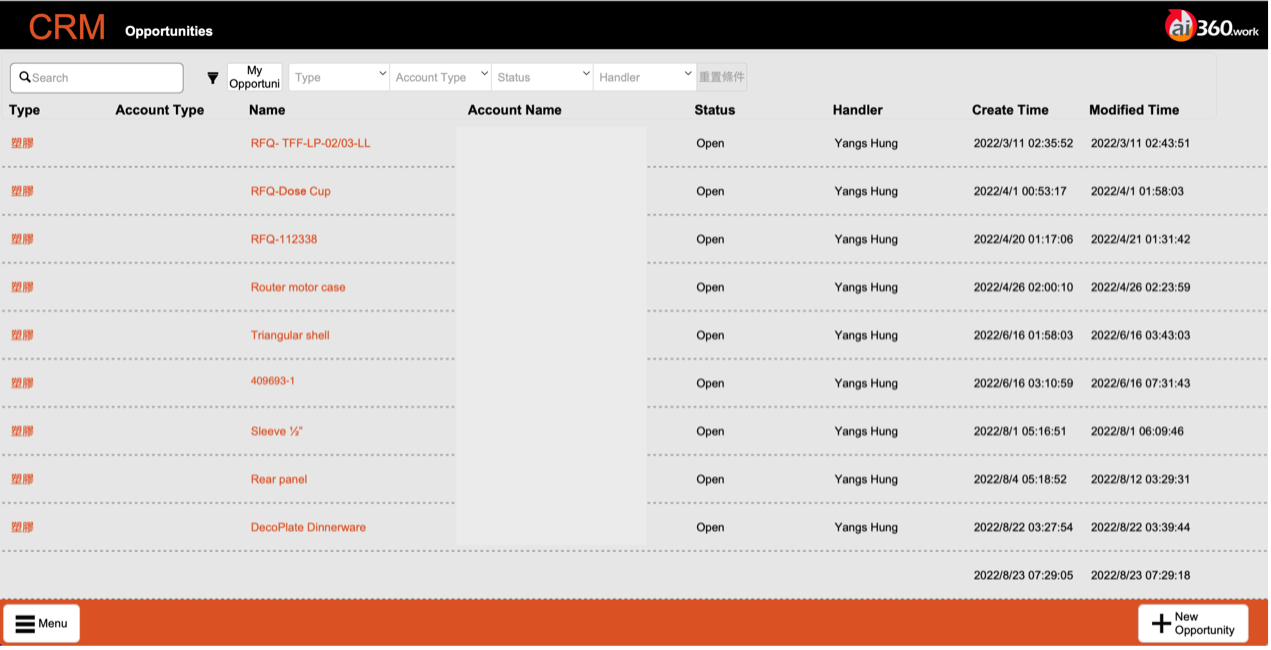This screenshot has height=650, width=1271.
Task: Click the CRM logo text
Action: click(x=67, y=27)
